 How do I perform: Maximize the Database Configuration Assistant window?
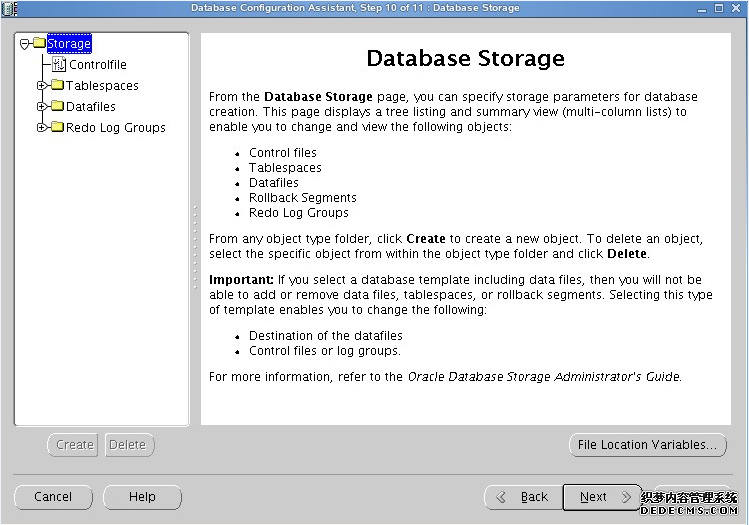coord(719,8)
